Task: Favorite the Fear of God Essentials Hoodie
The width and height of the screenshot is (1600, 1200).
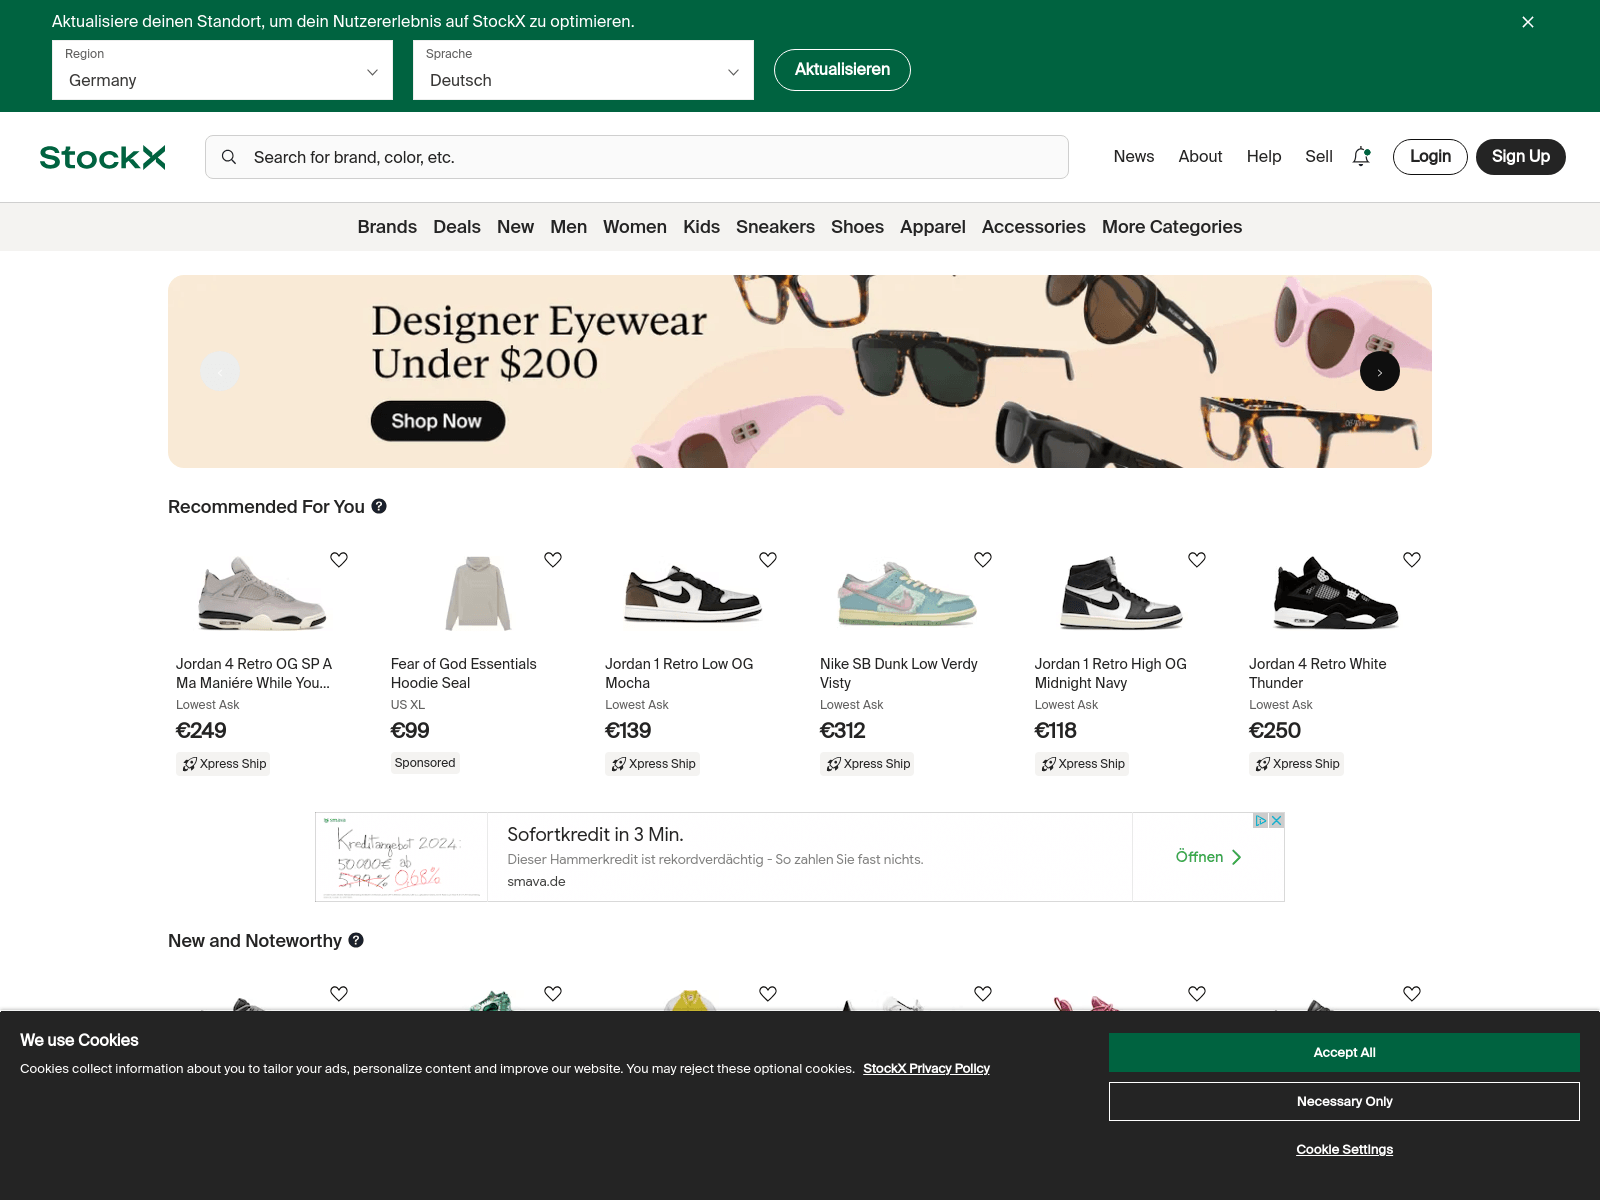Action: (553, 560)
